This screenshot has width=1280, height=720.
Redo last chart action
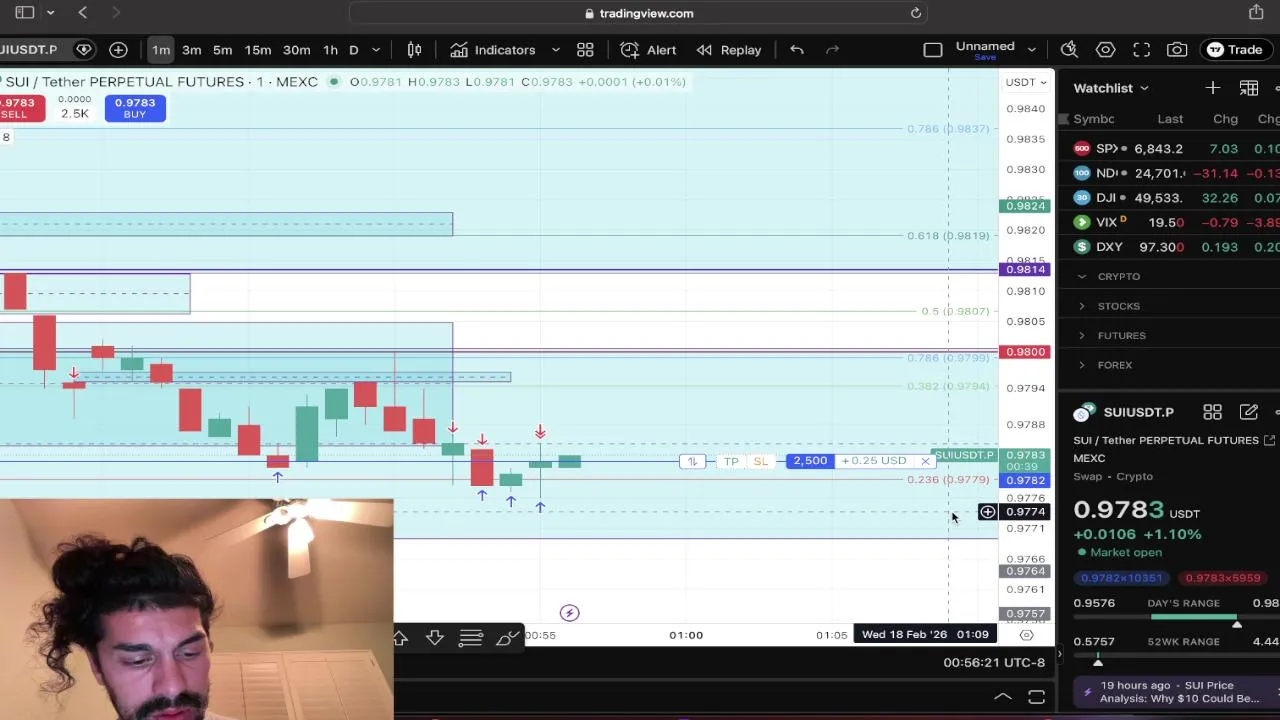[832, 50]
